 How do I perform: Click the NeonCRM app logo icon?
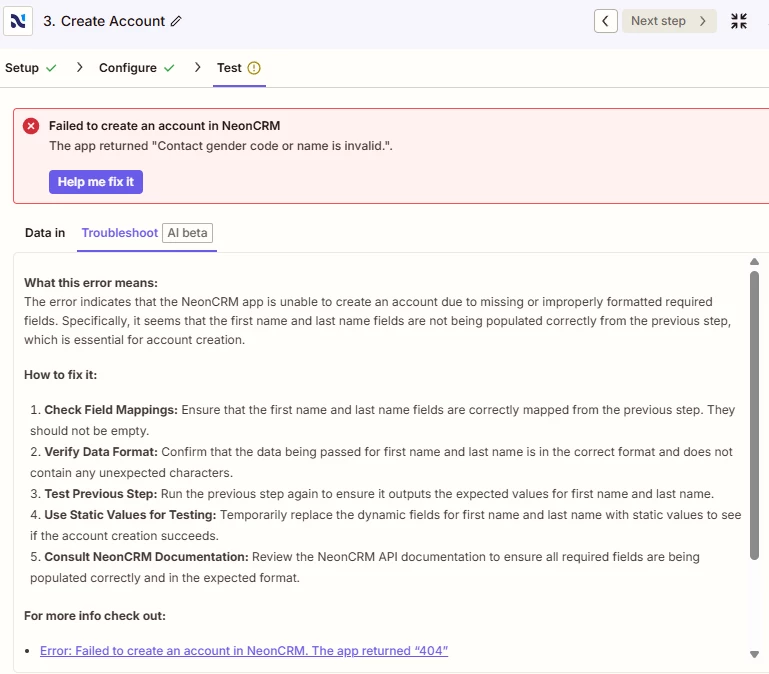click(x=18, y=21)
